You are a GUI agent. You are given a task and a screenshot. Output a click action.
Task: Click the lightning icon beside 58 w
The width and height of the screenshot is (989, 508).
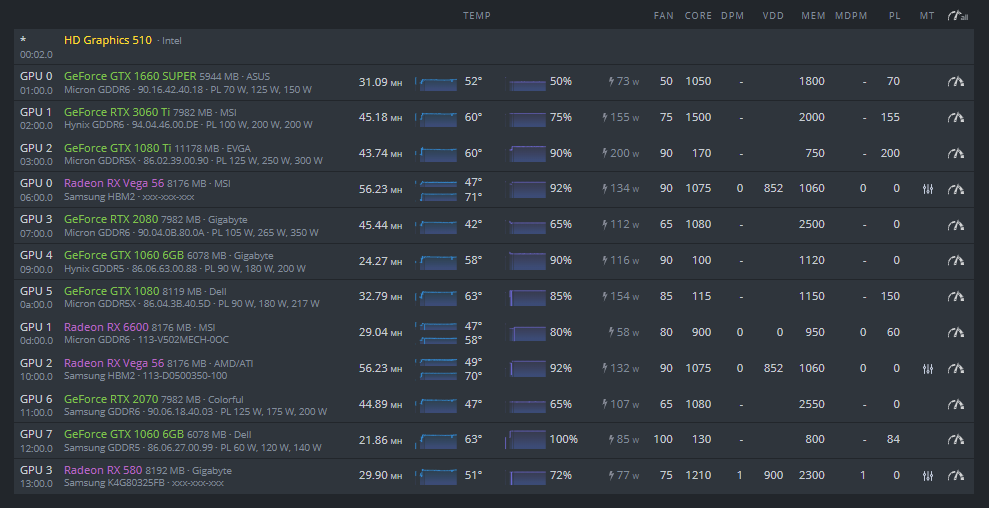611,333
